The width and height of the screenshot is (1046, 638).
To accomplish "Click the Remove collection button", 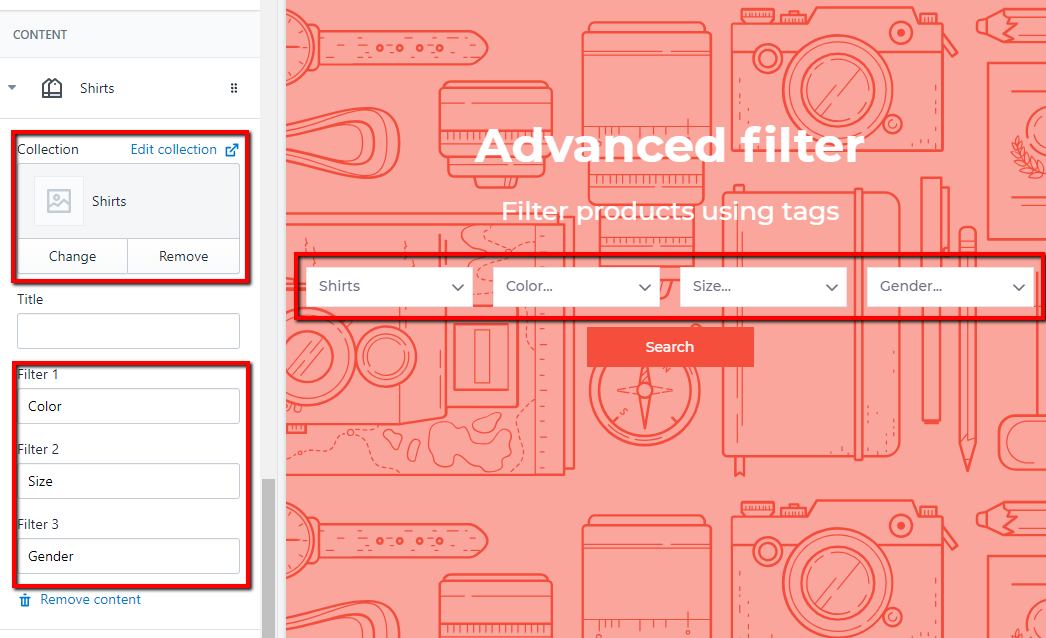I will pos(183,256).
